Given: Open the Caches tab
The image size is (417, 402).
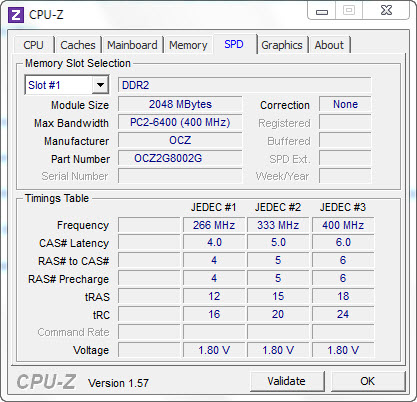Looking at the screenshot, I should [78, 45].
